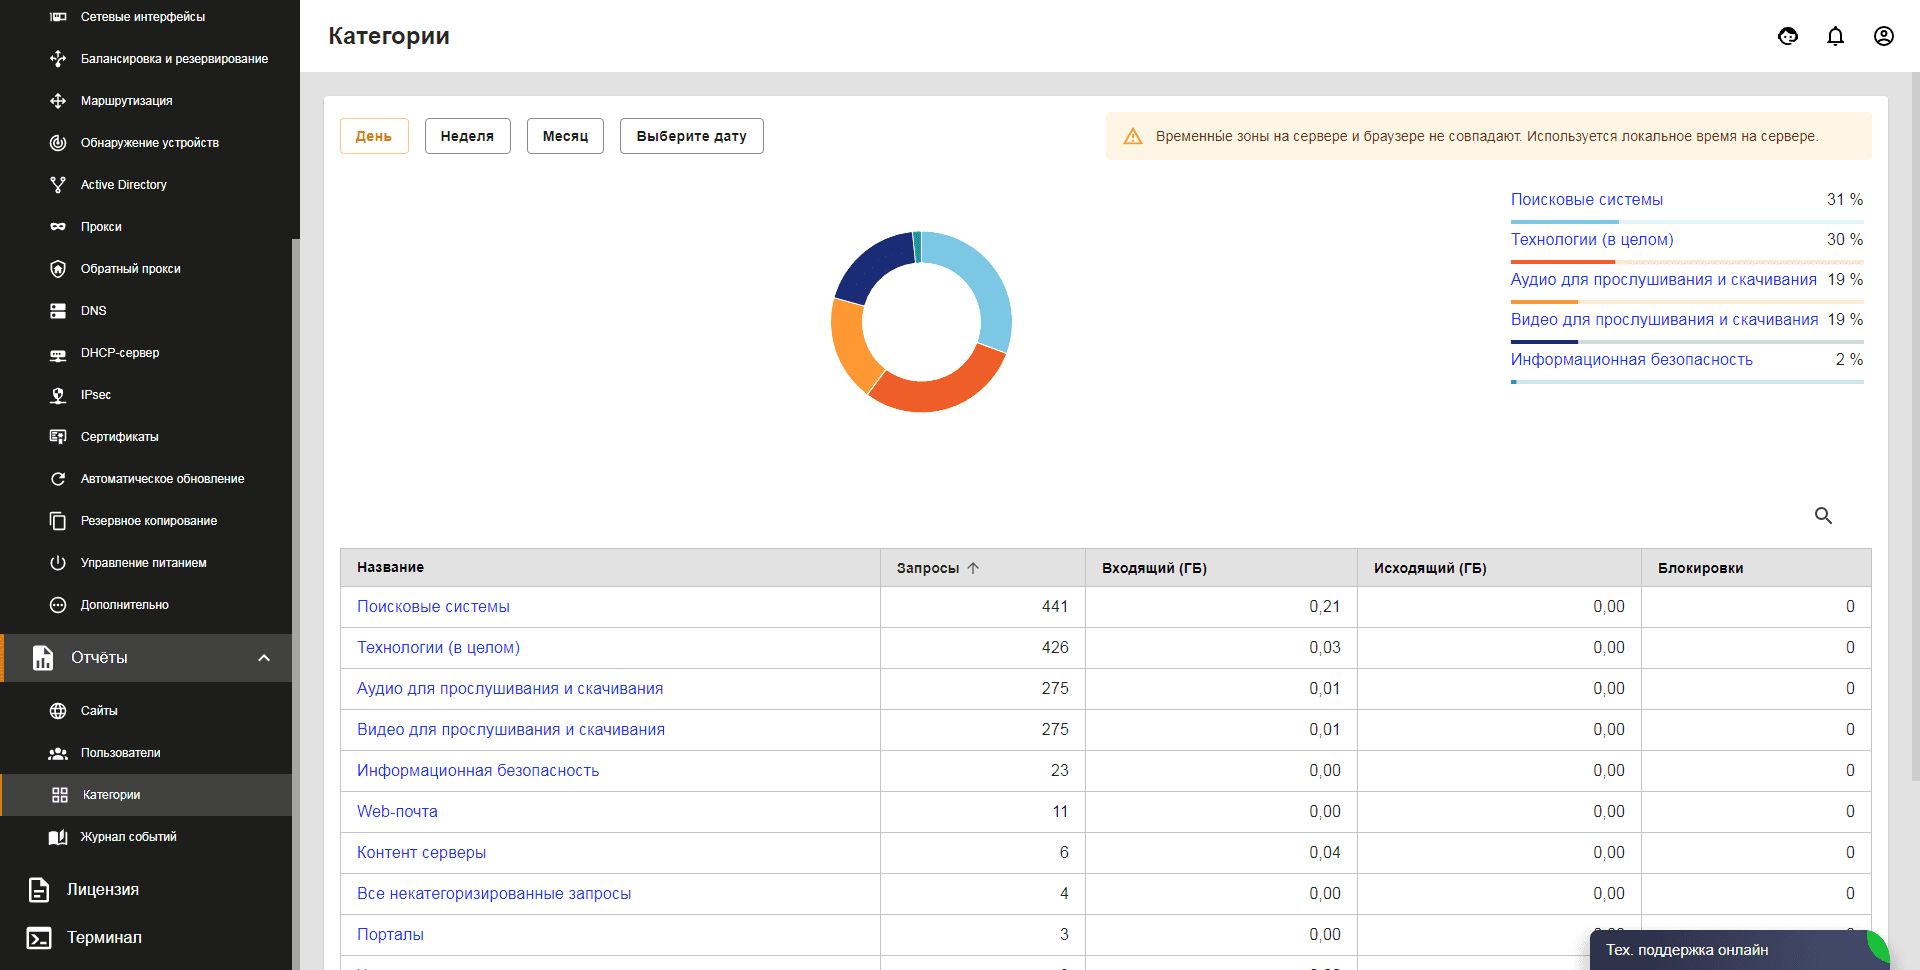The height and width of the screenshot is (970, 1920).
Task: Open the notifications bell icon
Action: point(1835,37)
